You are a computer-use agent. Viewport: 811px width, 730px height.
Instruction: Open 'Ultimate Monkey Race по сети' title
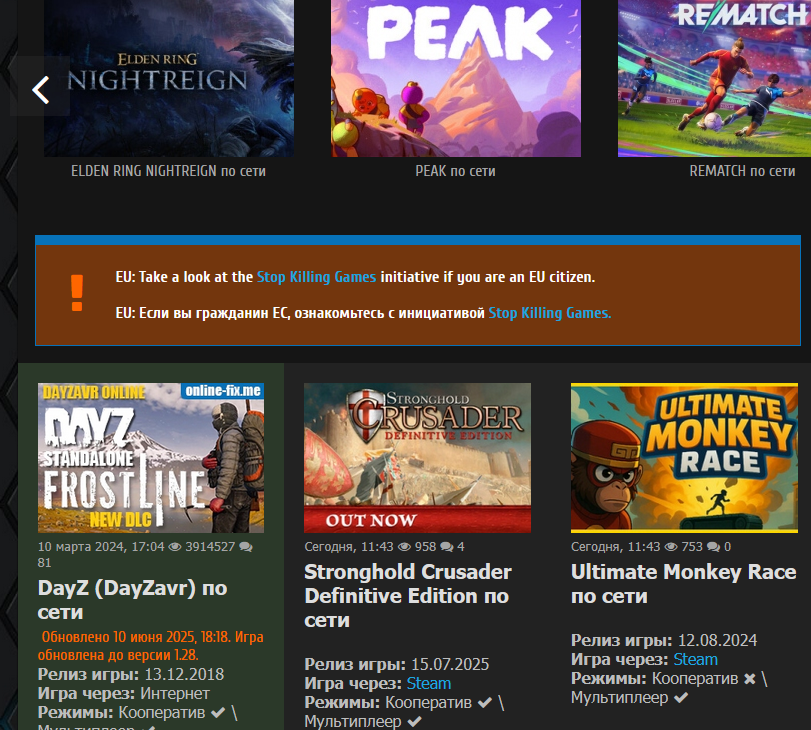click(684, 584)
